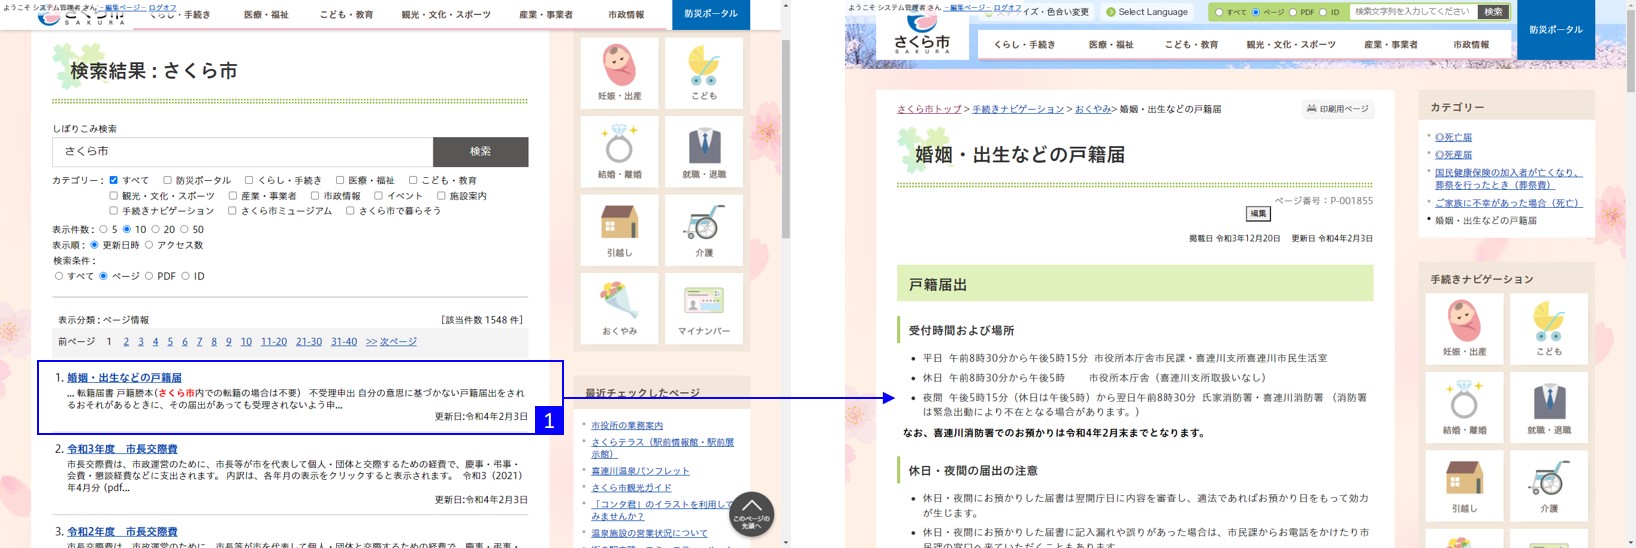Open the 死産届 category link
This screenshot has height=548, width=1636.
pyautogui.click(x=1453, y=155)
